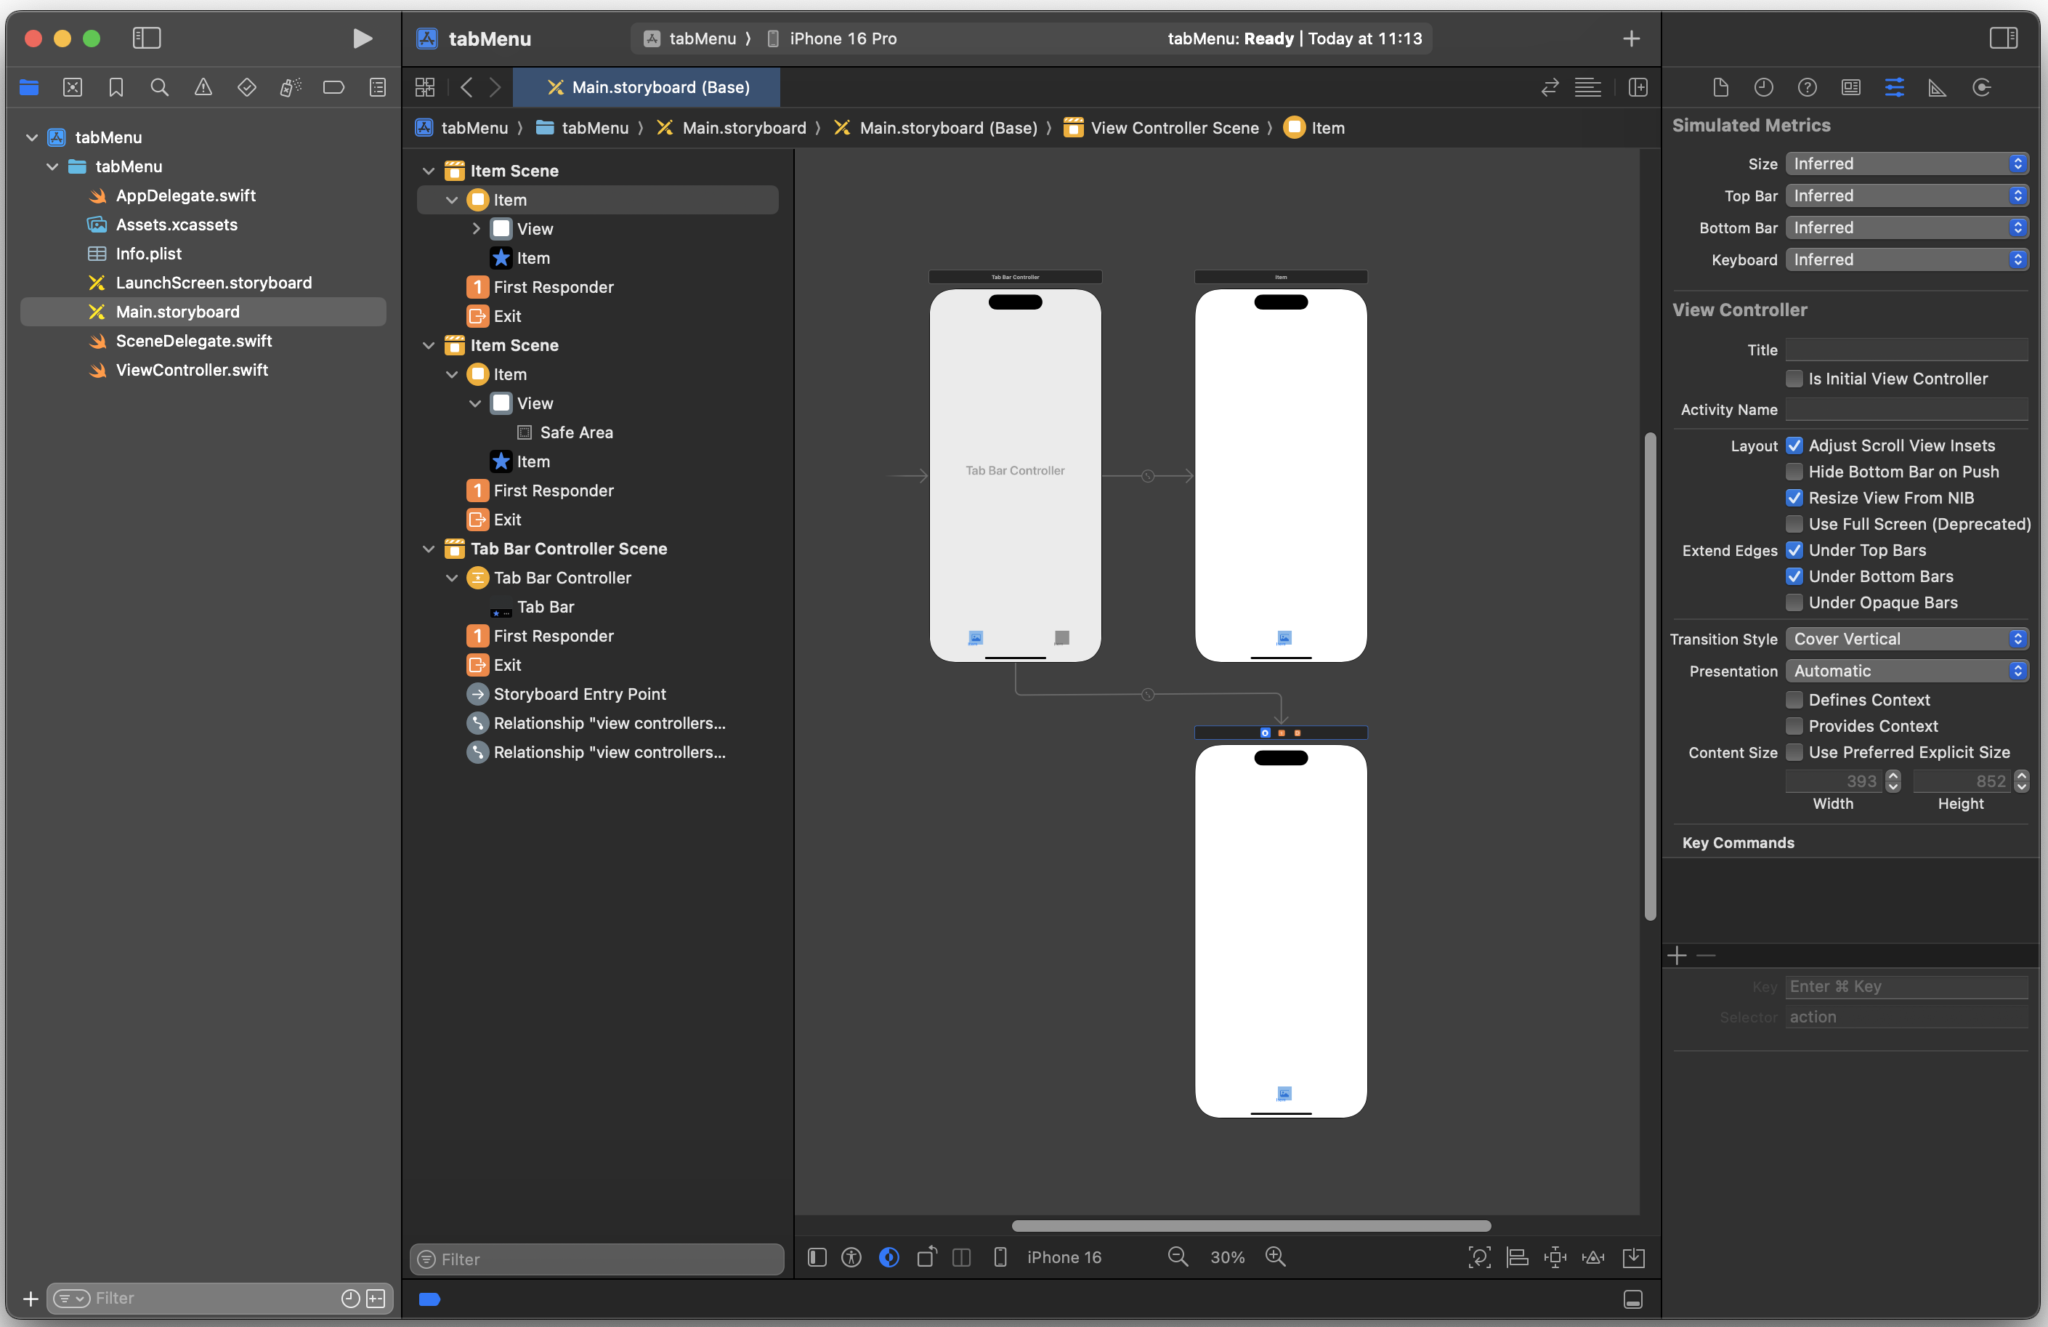Uncheck Under Top Bars extend edge
The height and width of the screenshot is (1327, 2048).
(1795, 550)
